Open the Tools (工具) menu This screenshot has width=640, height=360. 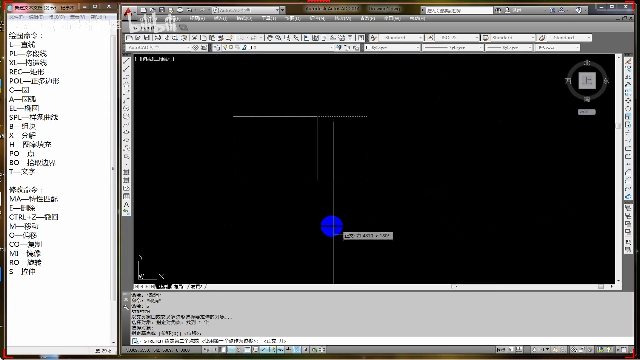coord(269,18)
